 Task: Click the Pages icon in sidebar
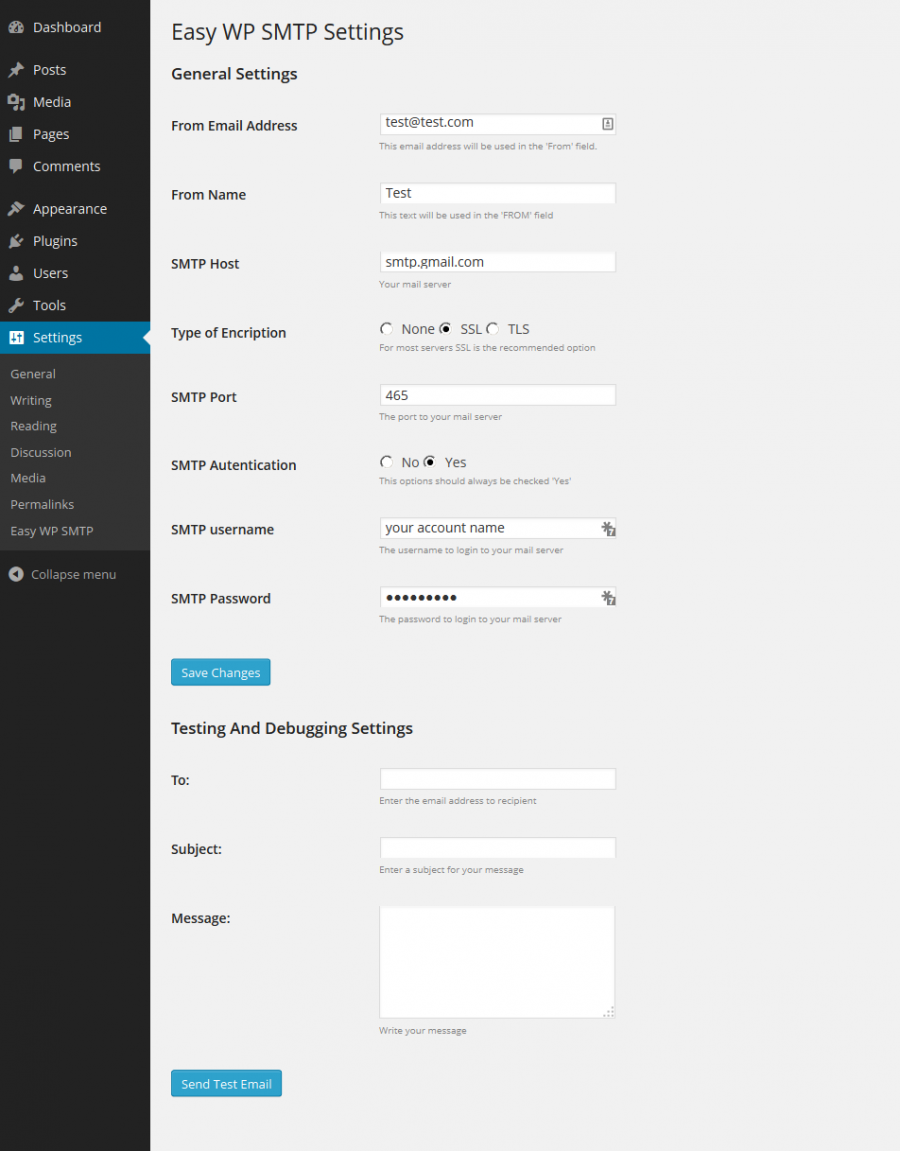pos(17,133)
